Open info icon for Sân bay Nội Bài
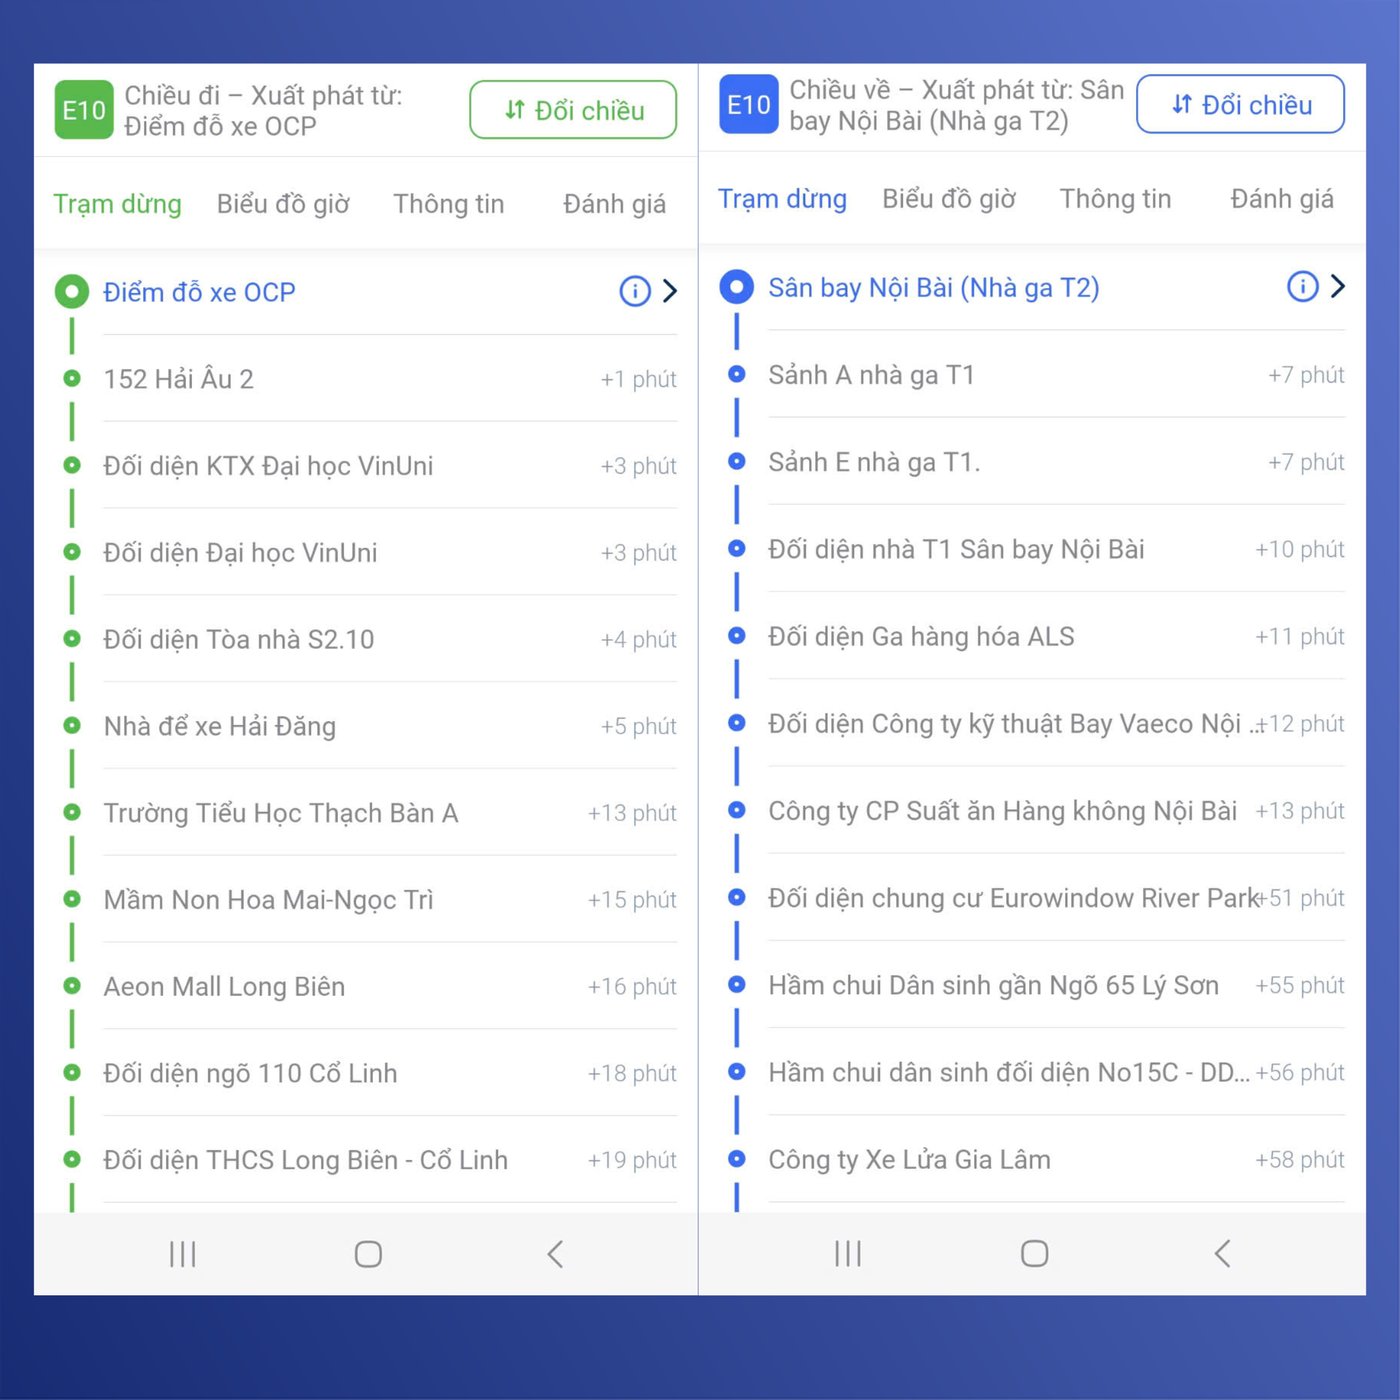The image size is (1400, 1400). (x=1301, y=287)
